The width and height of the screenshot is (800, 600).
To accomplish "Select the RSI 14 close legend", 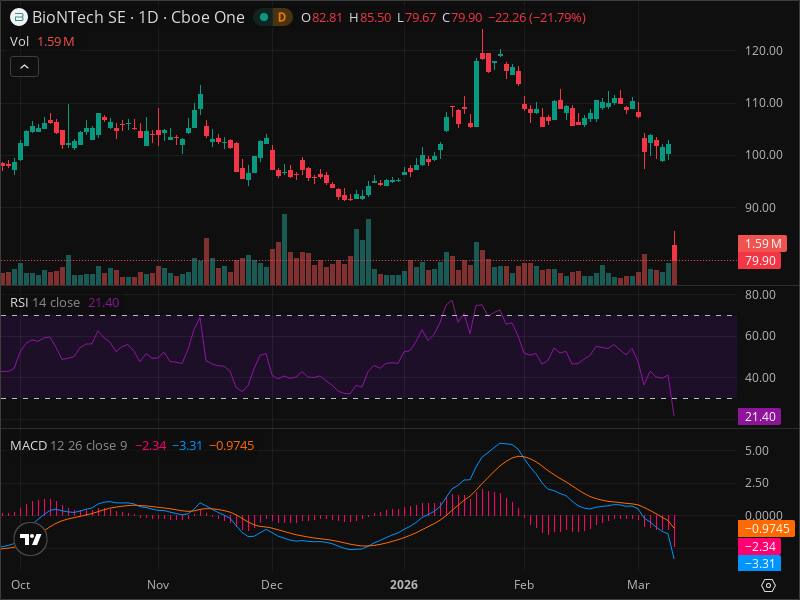I will click(x=45, y=303).
